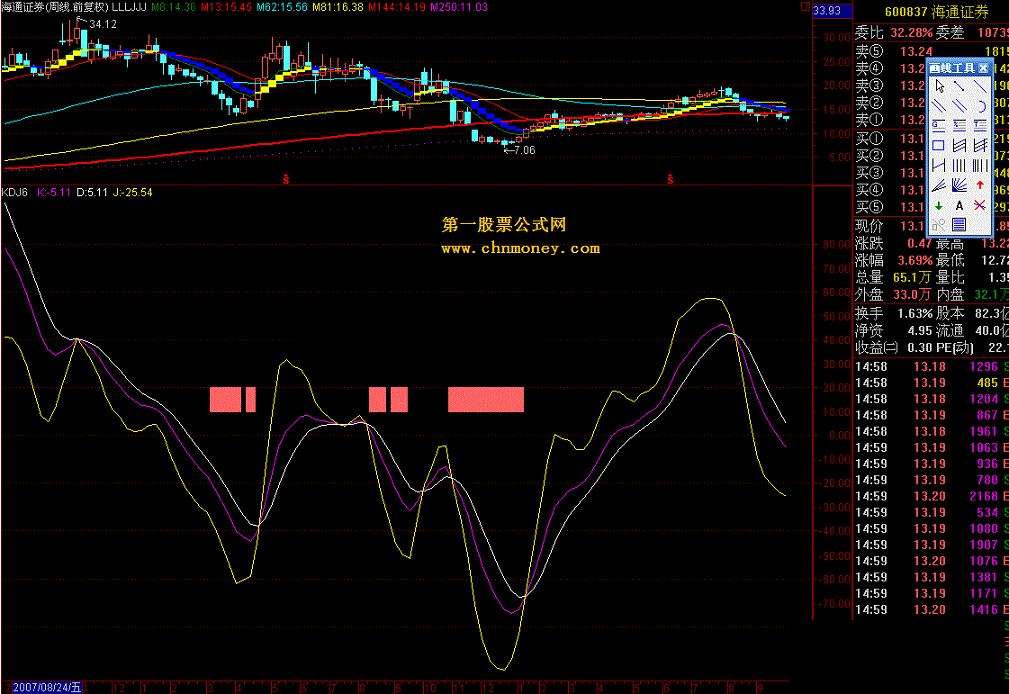Click the 外盘 33.0万 value
Image resolution: width=1009 pixels, height=694 pixels.
(x=912, y=294)
